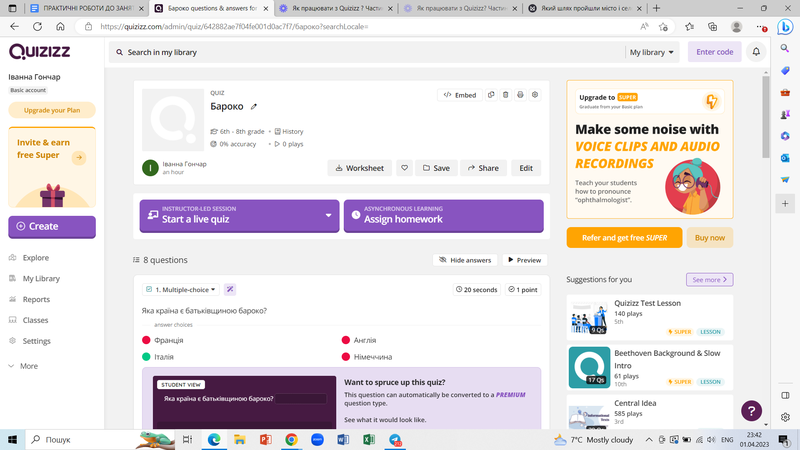
Task: Click browser refresh button
Action: (x=37, y=27)
